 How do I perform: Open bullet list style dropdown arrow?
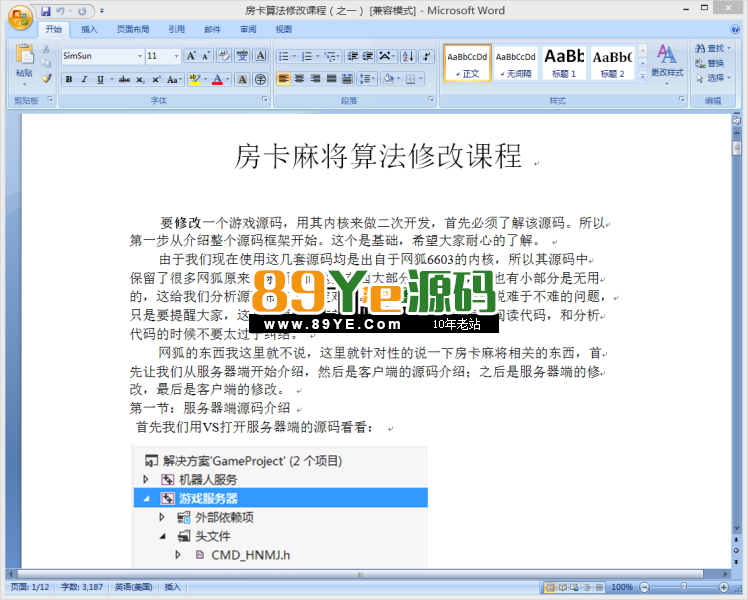pyautogui.click(x=294, y=56)
